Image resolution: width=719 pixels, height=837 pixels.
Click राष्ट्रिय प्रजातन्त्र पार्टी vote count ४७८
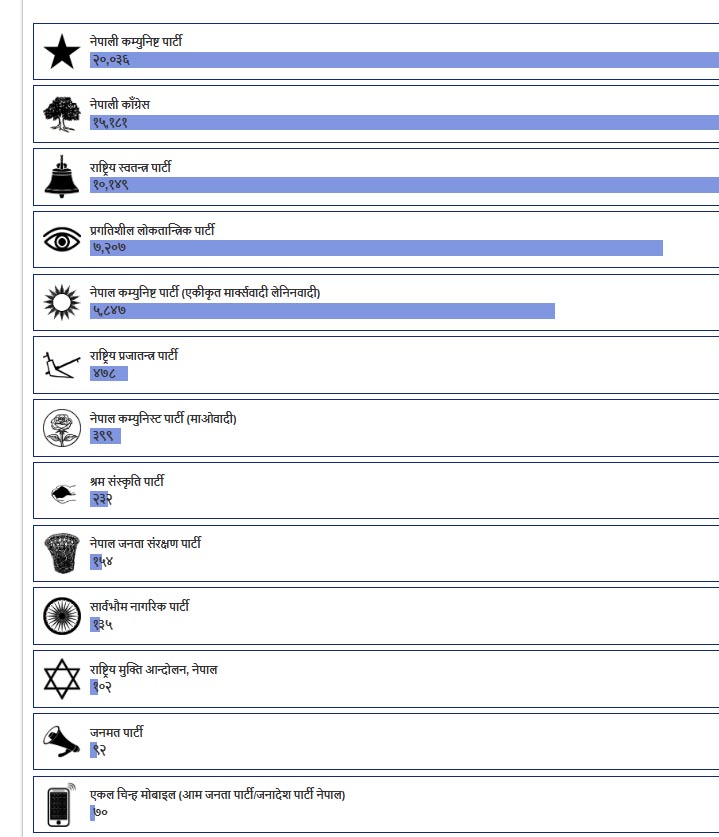pyautogui.click(x=105, y=374)
